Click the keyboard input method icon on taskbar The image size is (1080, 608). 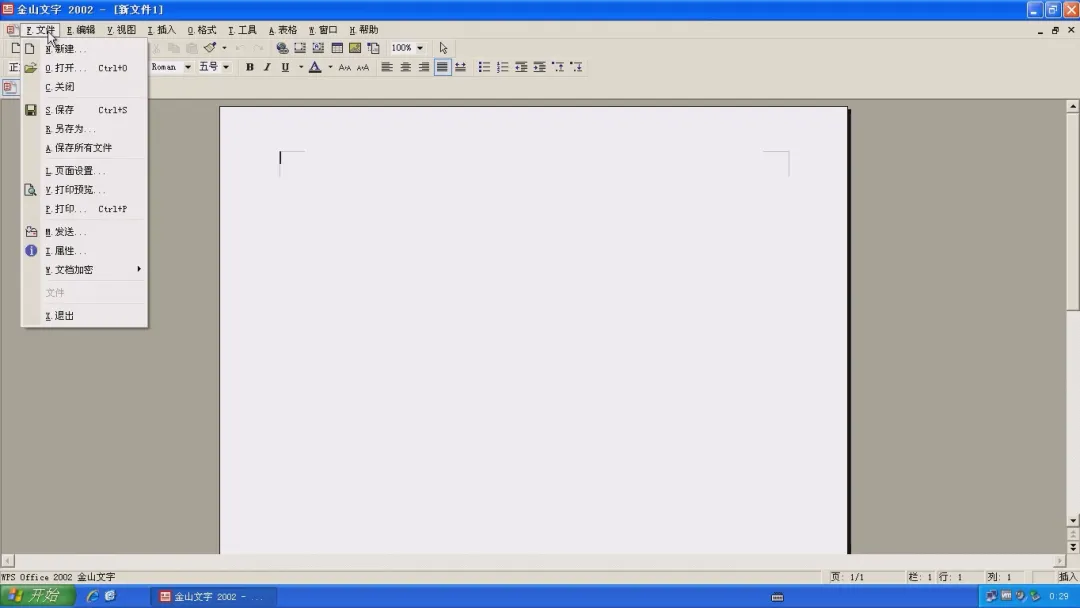[777, 597]
